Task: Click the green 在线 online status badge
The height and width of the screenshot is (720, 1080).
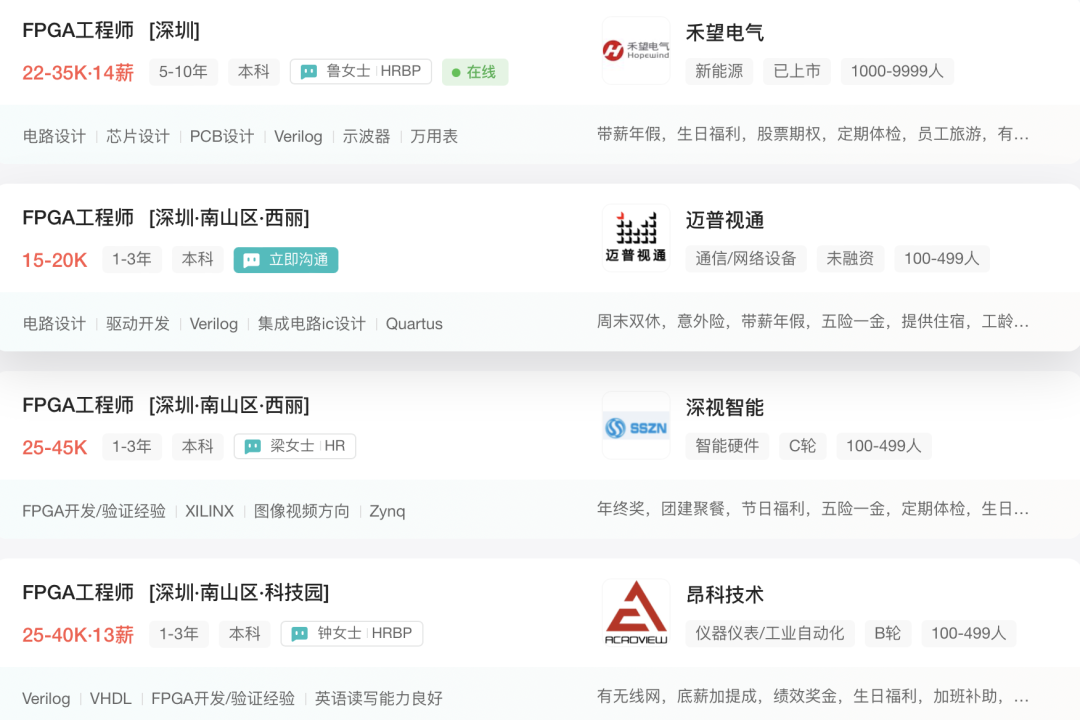Action: pos(475,72)
